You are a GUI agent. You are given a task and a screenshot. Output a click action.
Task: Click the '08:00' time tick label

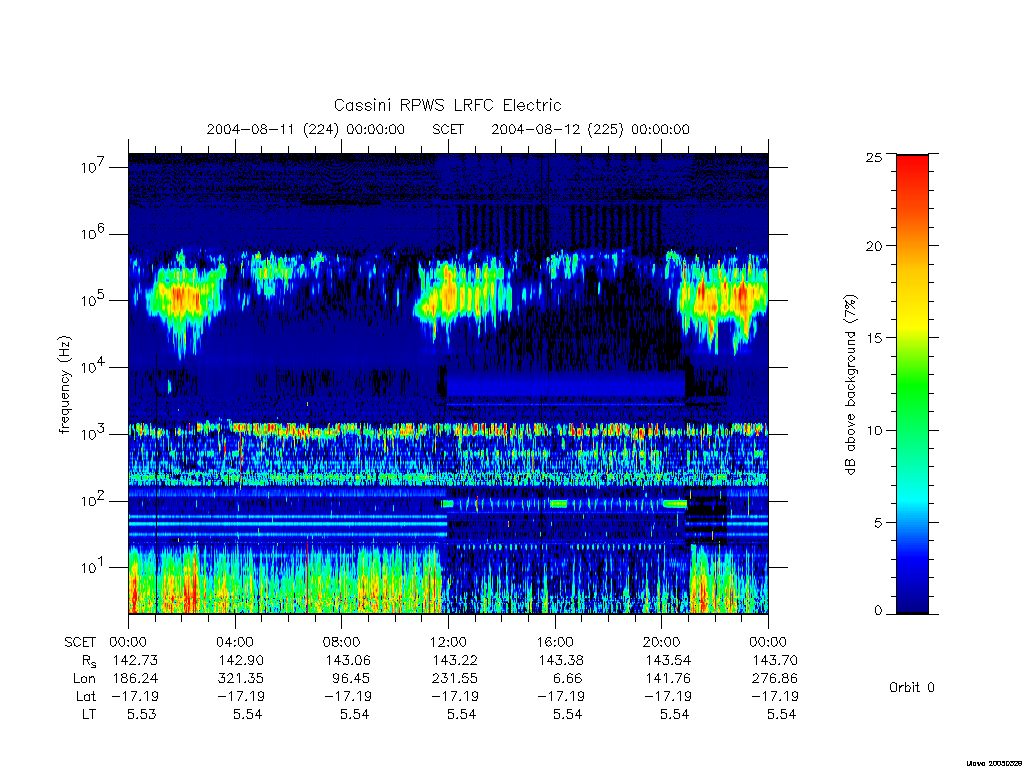342,642
